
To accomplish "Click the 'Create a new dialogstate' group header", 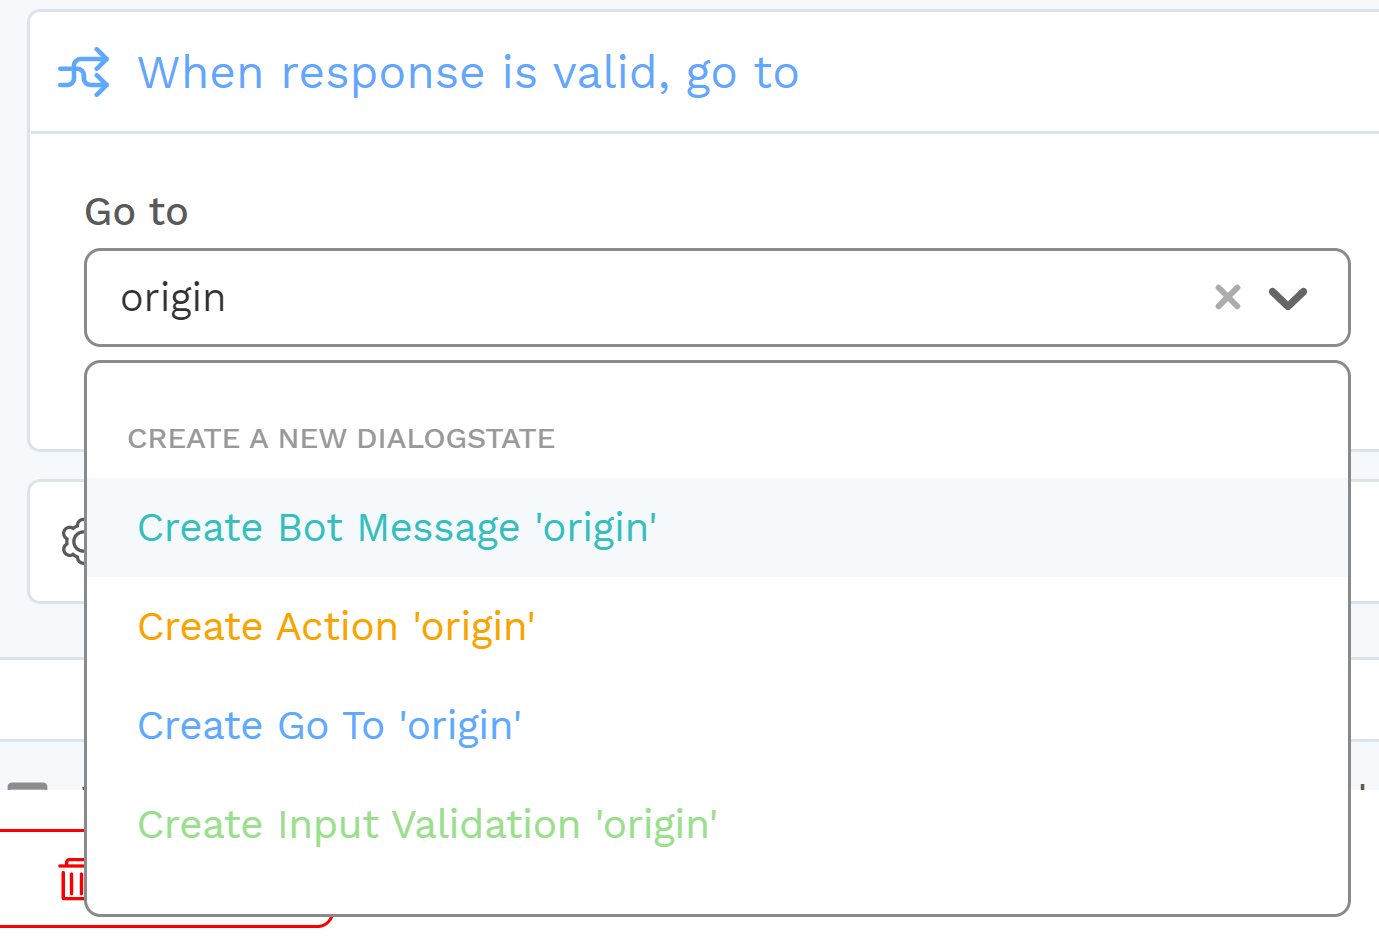I will [341, 438].
